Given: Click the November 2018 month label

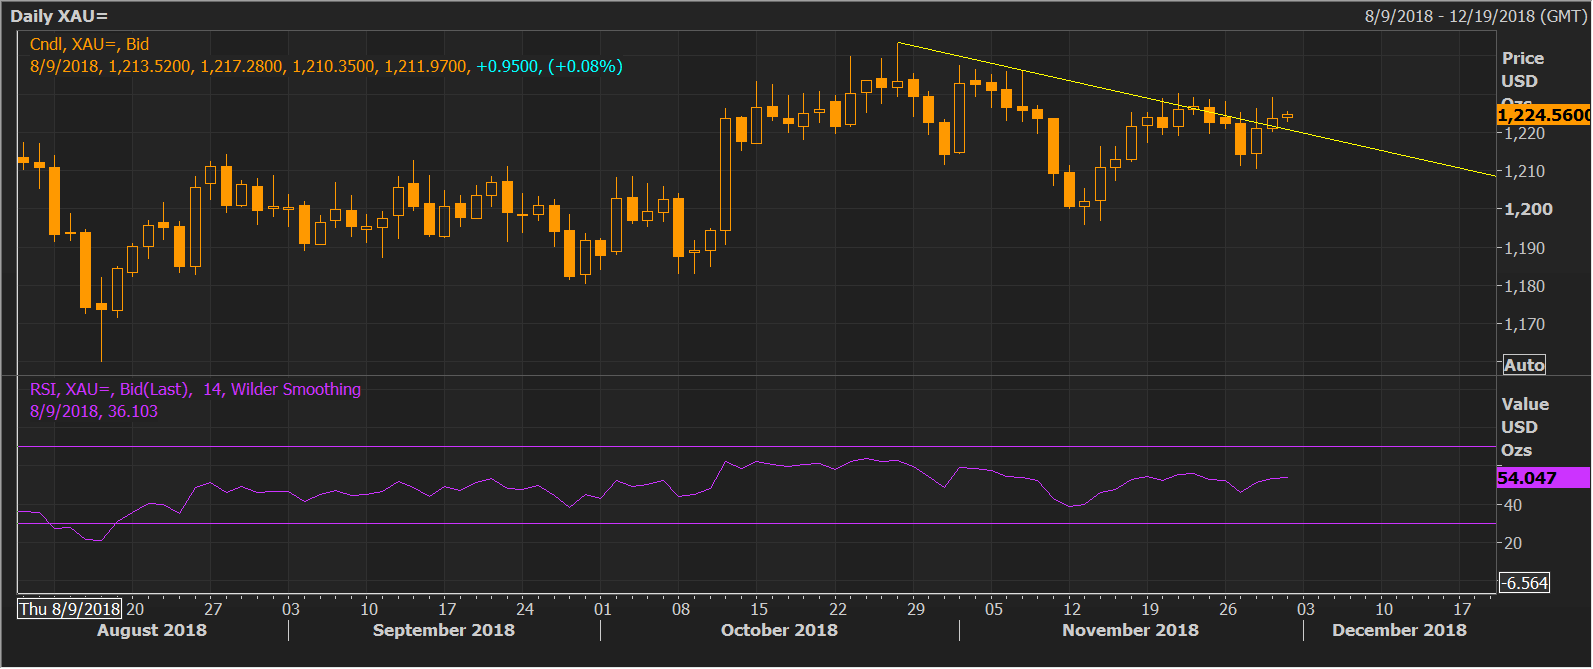Looking at the screenshot, I should coord(1130,630).
